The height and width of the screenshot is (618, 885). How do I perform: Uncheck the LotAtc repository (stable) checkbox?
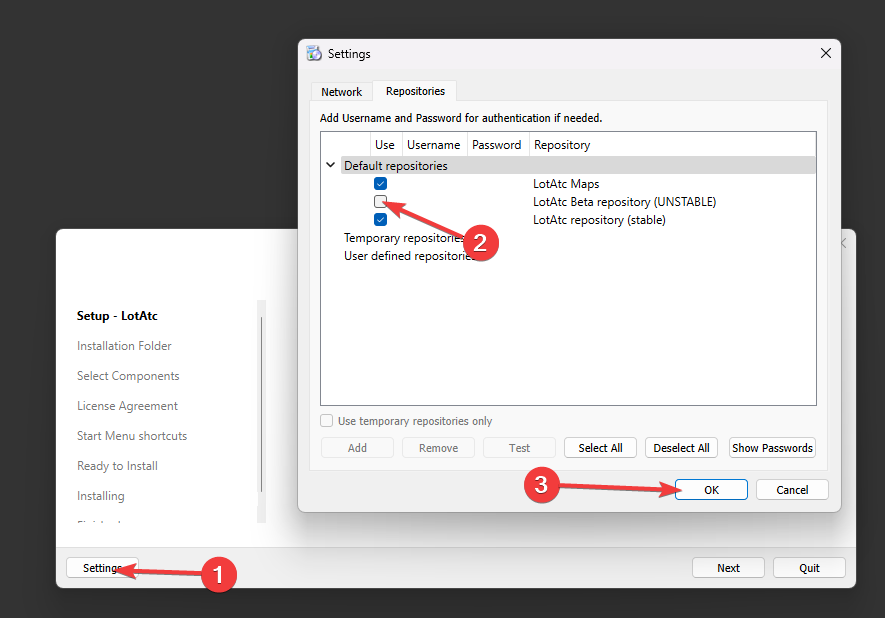380,220
